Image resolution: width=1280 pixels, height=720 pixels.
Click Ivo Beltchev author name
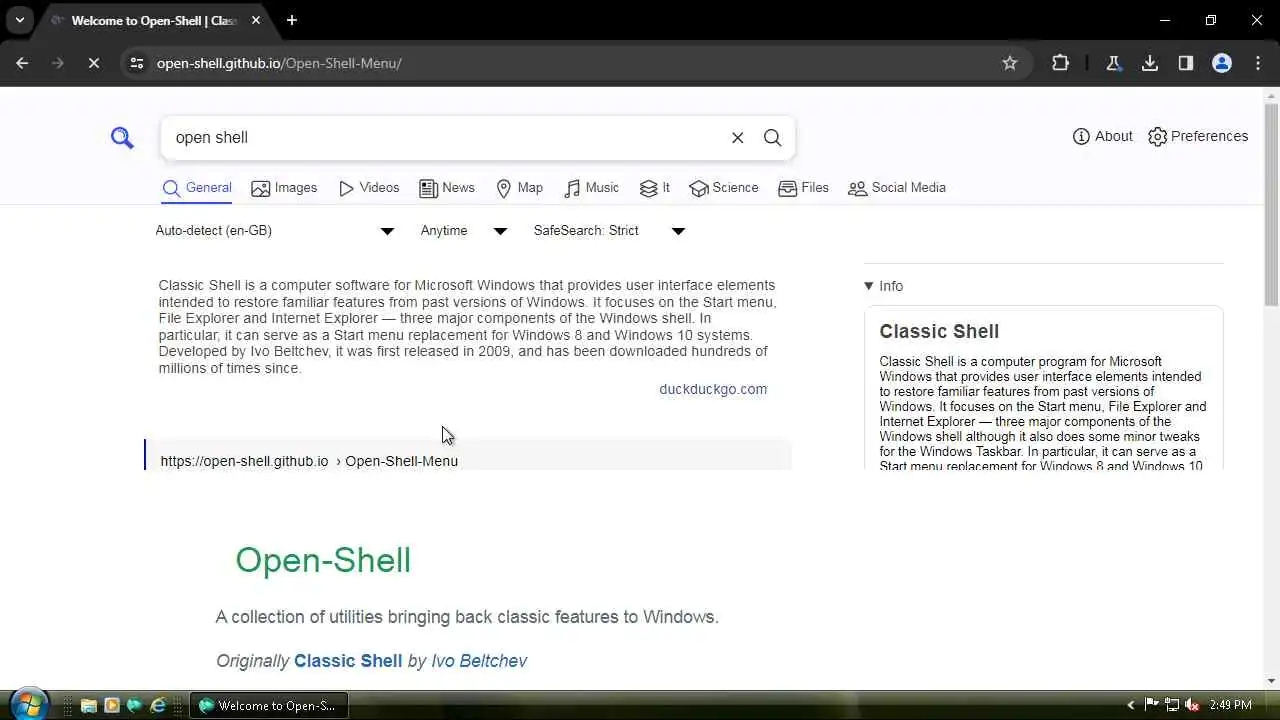click(479, 661)
